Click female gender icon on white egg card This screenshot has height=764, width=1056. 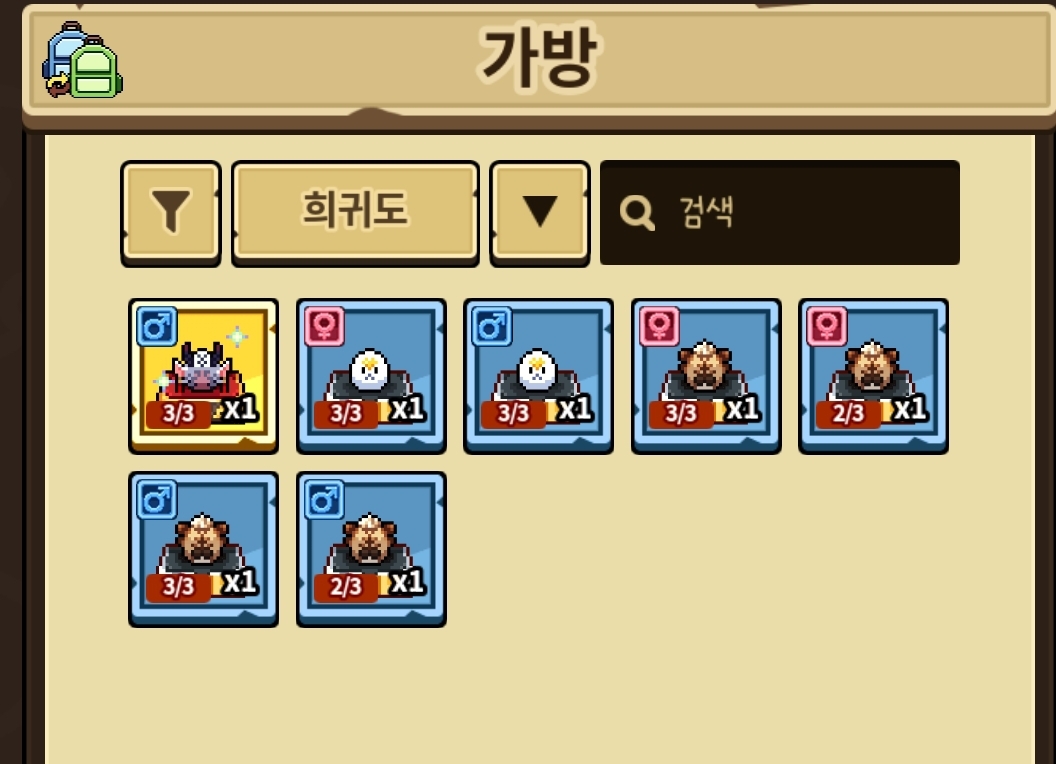click(x=325, y=327)
